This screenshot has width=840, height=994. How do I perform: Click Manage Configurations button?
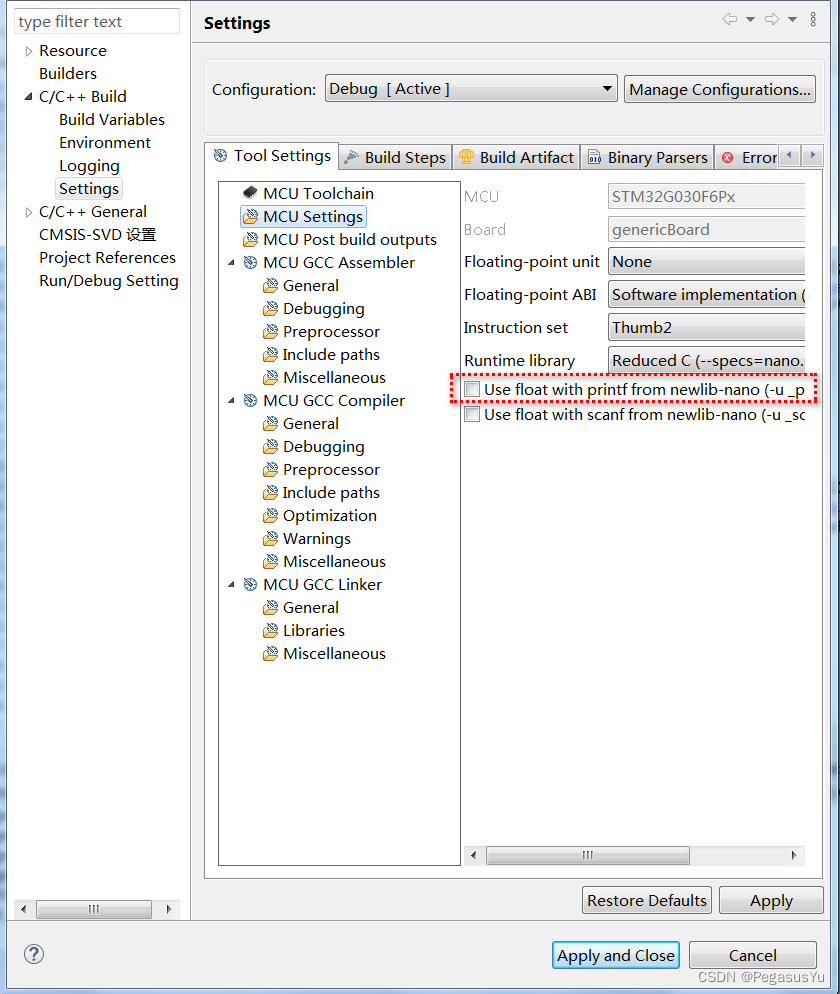(720, 89)
